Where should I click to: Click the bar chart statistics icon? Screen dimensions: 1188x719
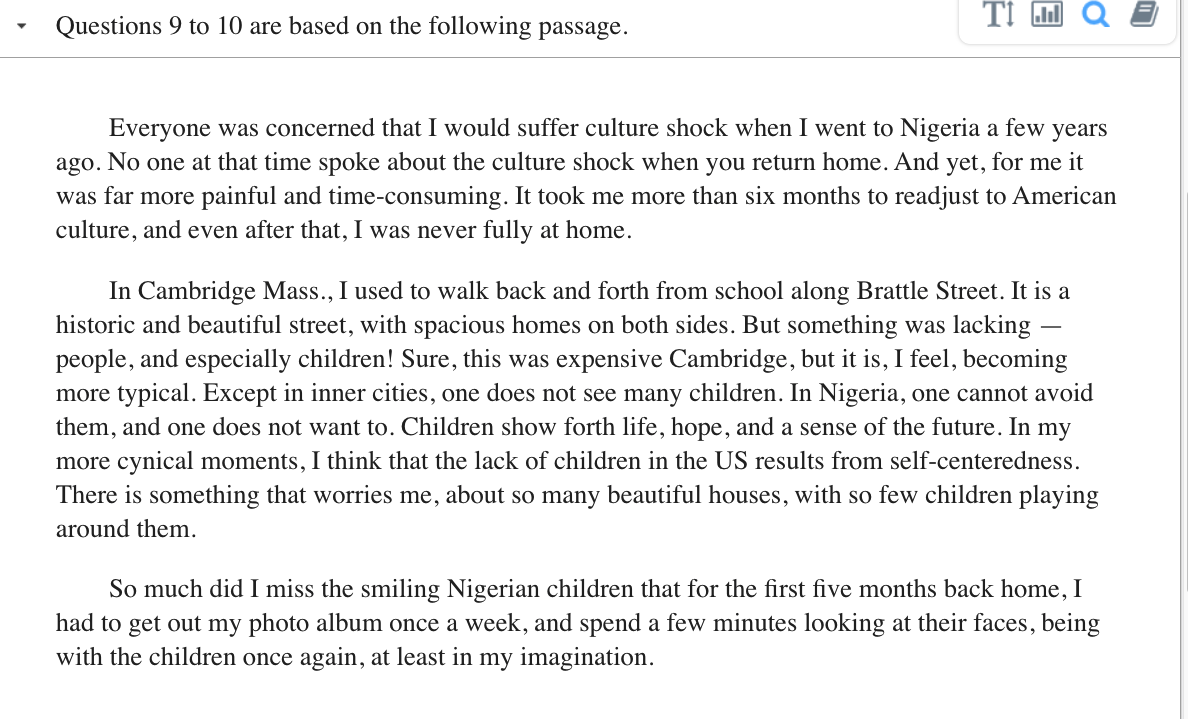click(1046, 14)
